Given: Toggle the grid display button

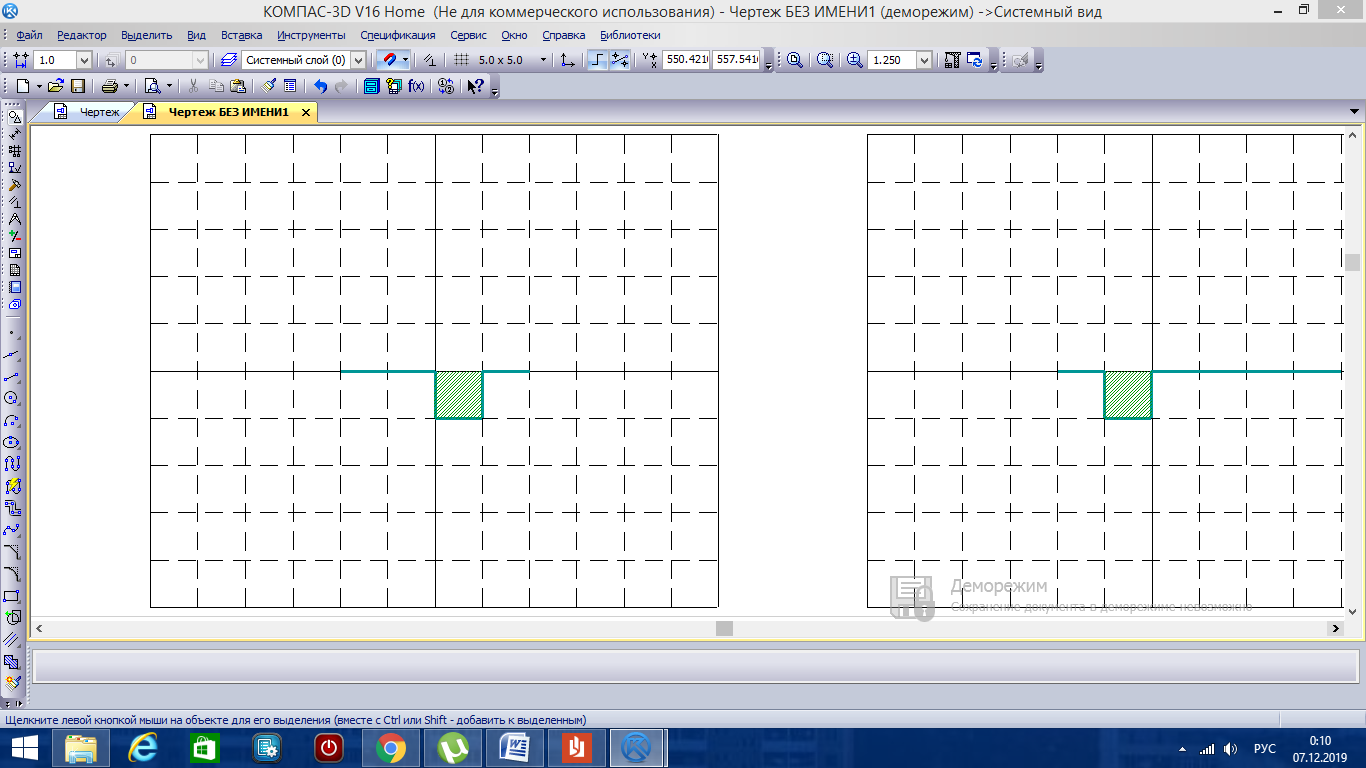Looking at the screenshot, I should 461,60.
